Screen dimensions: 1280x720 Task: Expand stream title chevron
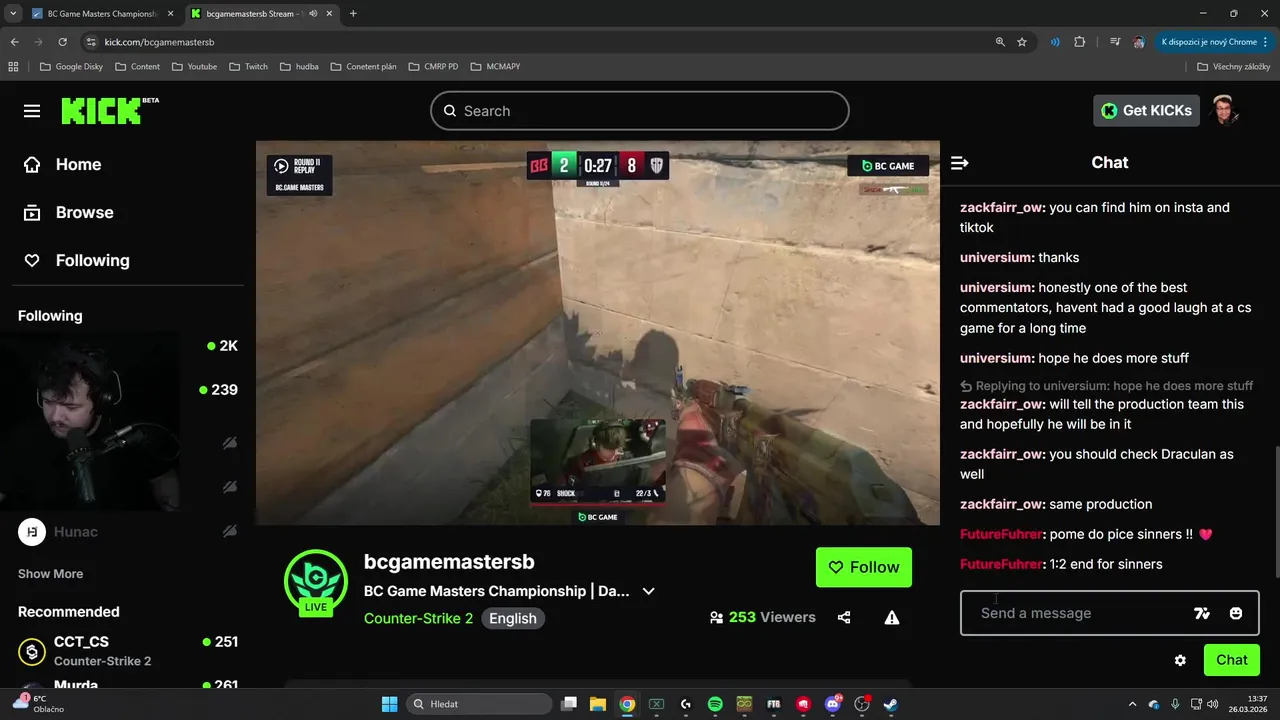[648, 591]
